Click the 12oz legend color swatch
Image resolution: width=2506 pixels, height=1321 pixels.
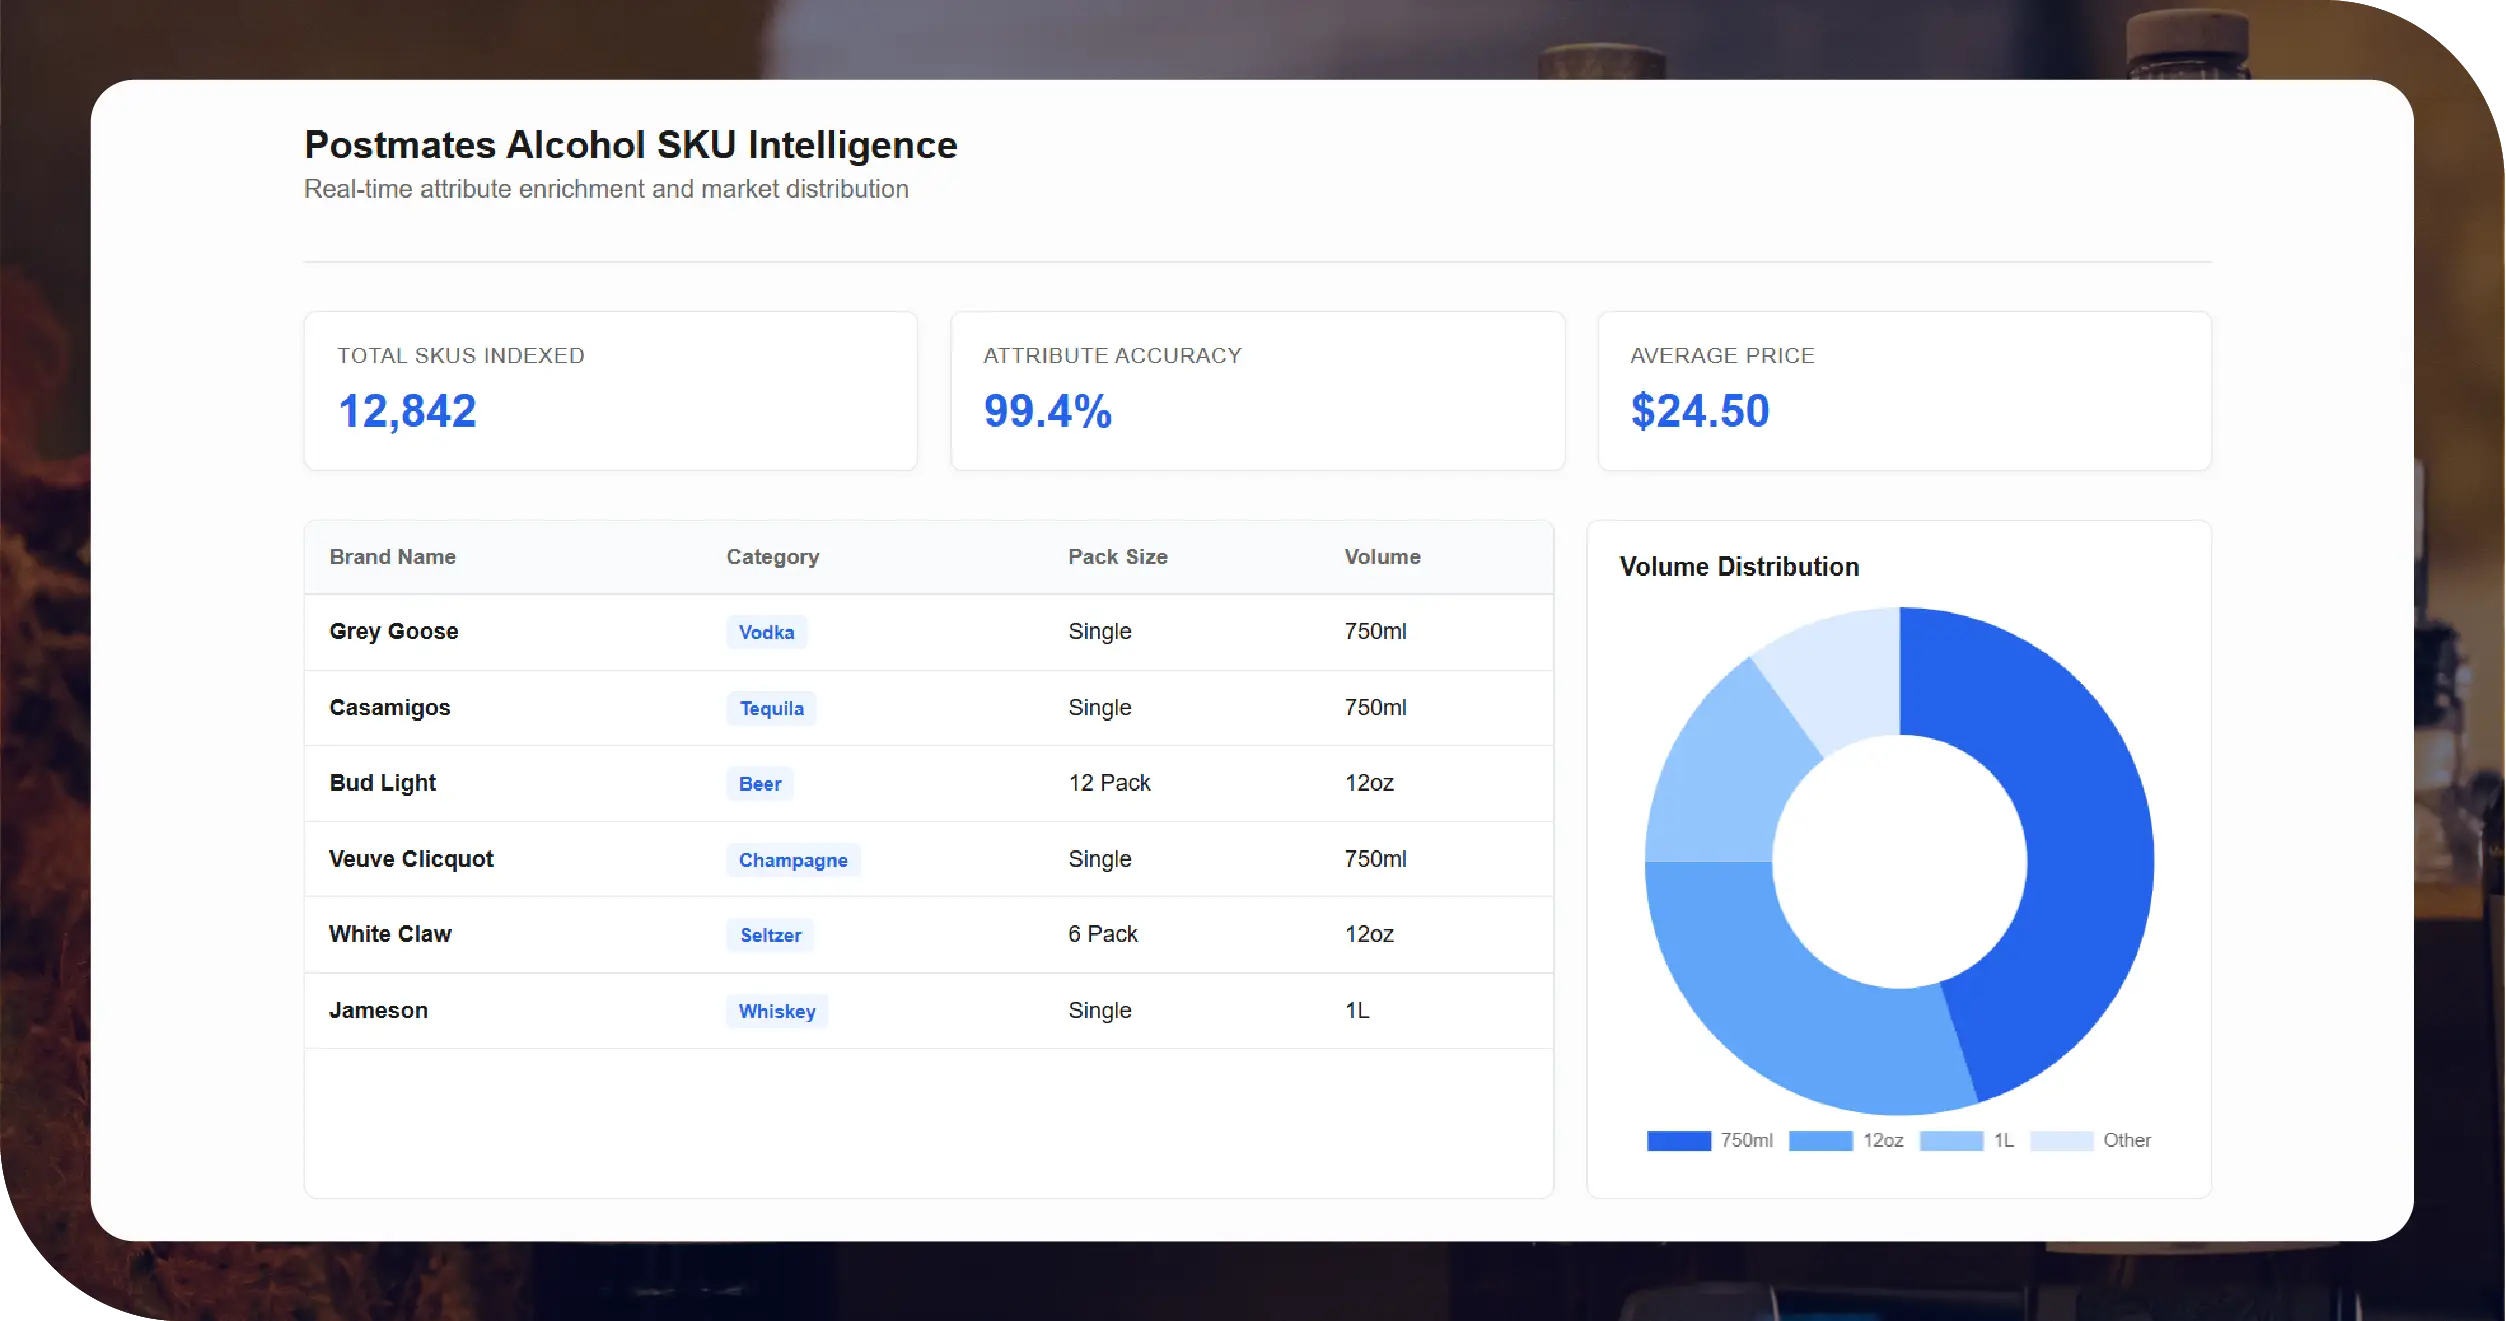(1820, 1141)
